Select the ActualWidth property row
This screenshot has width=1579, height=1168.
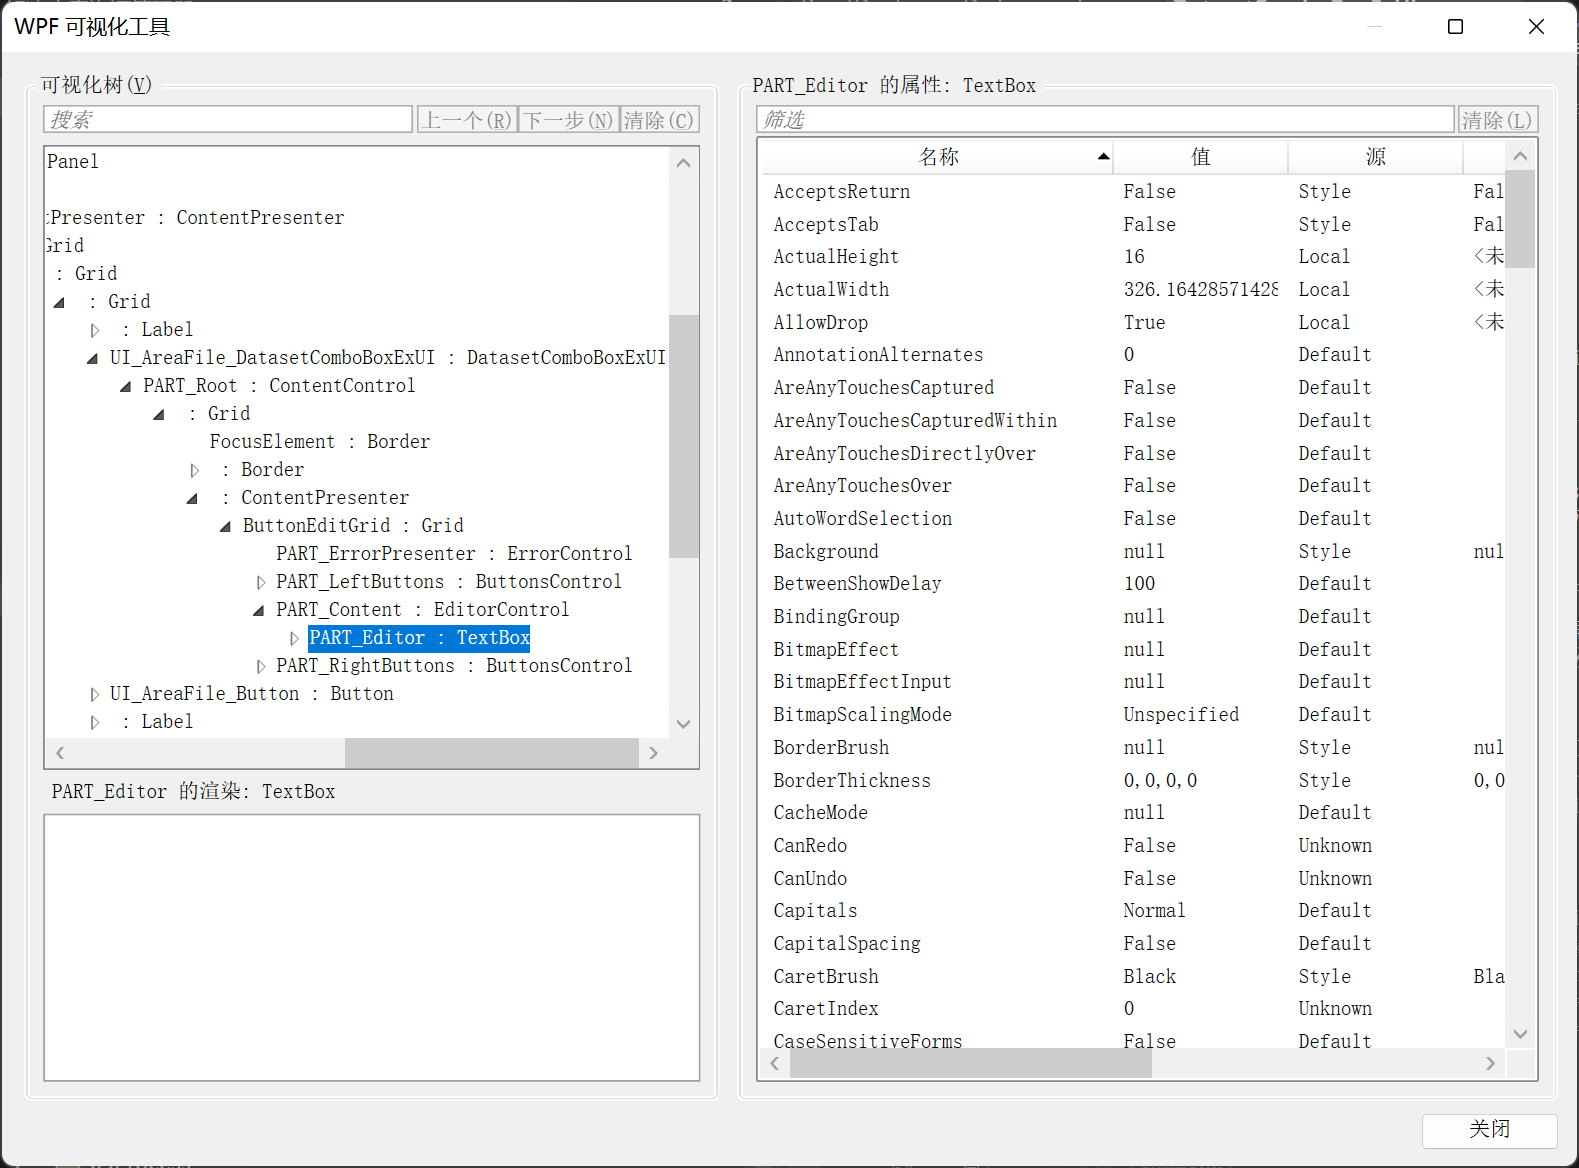tap(1132, 290)
